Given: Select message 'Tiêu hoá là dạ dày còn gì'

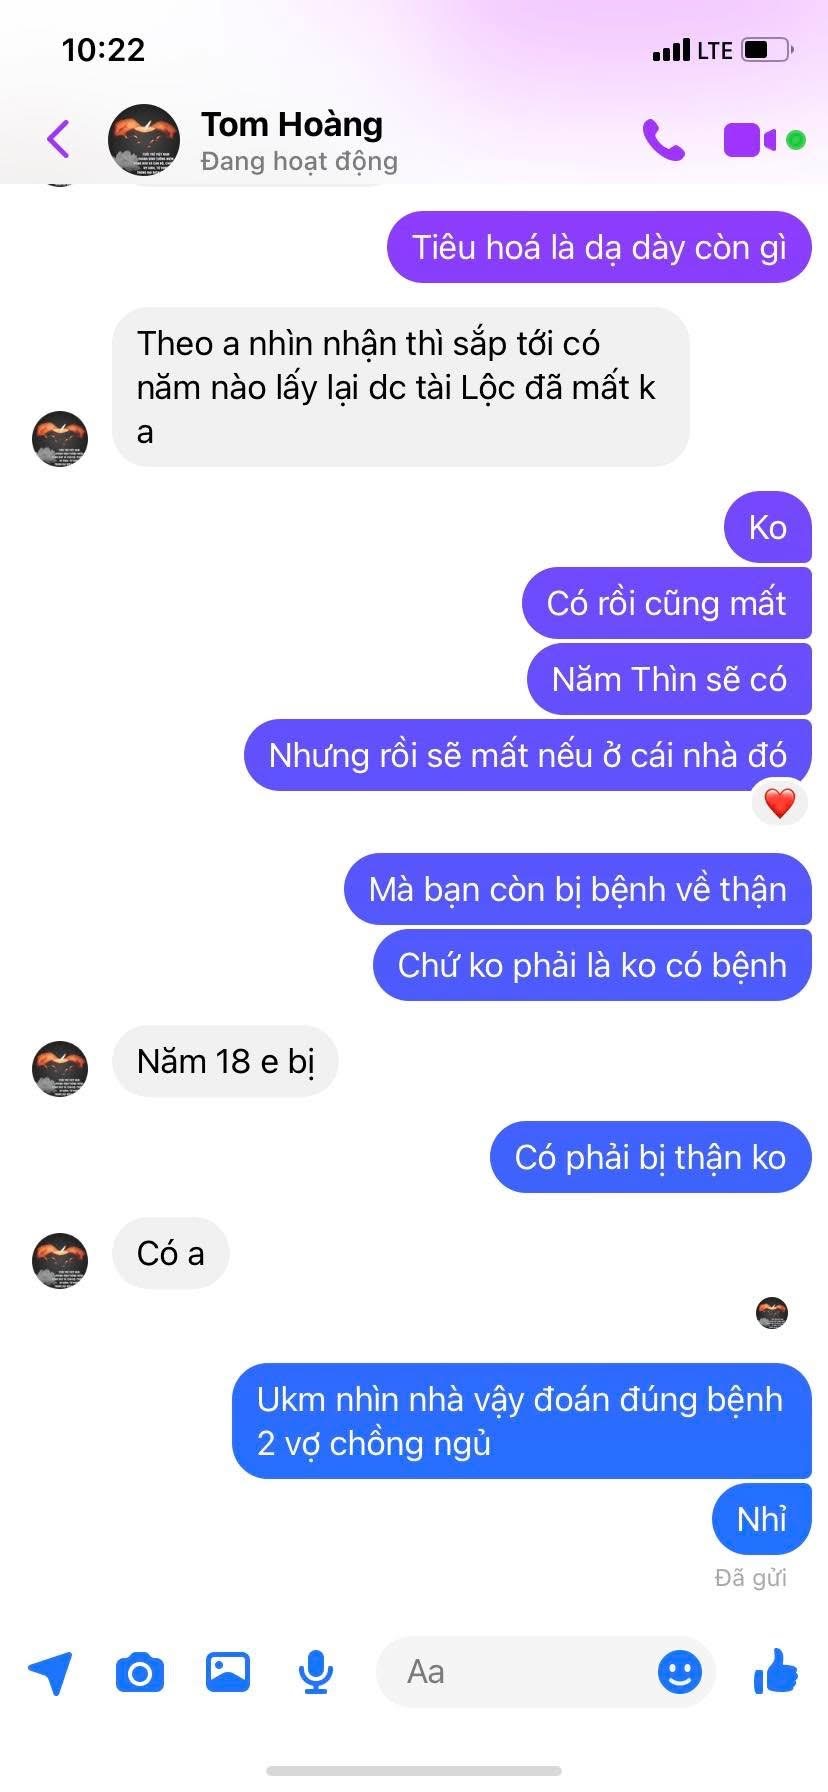Looking at the screenshot, I should (x=599, y=247).
